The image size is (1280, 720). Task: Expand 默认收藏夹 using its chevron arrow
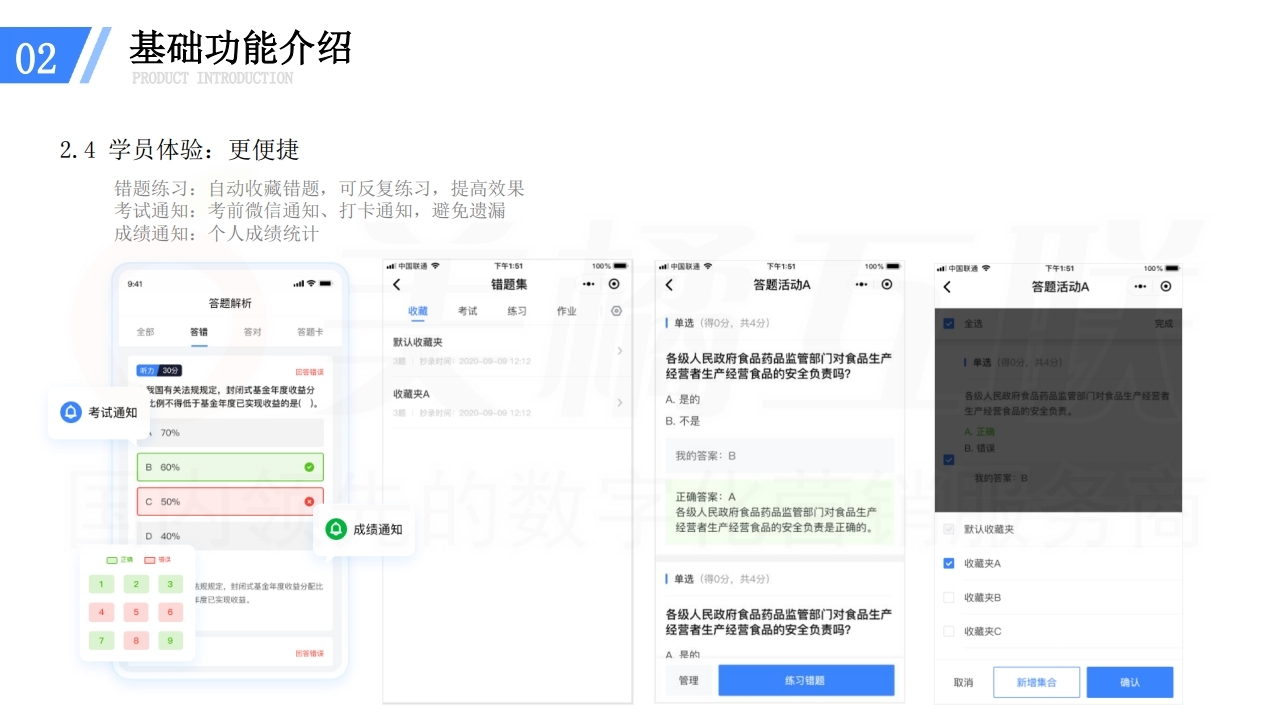click(x=620, y=350)
